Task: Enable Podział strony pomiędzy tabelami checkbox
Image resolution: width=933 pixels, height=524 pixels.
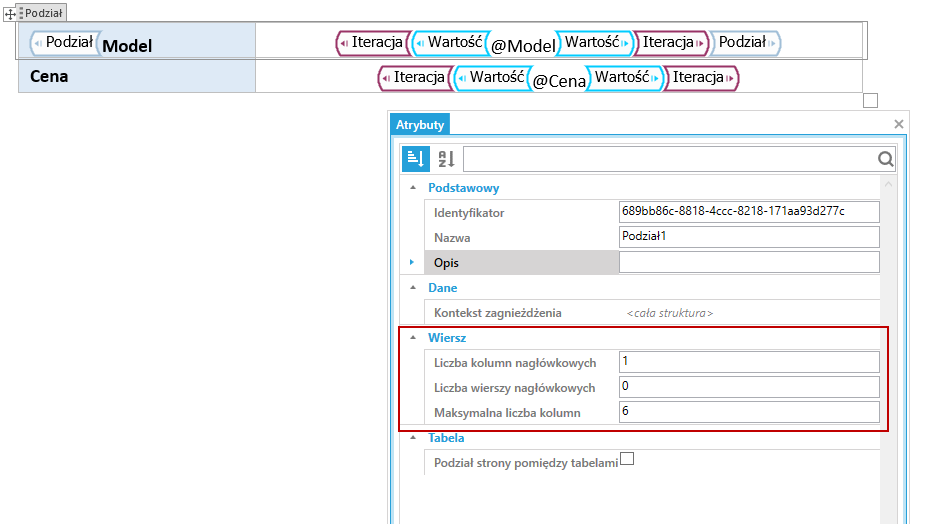Action: [627, 459]
